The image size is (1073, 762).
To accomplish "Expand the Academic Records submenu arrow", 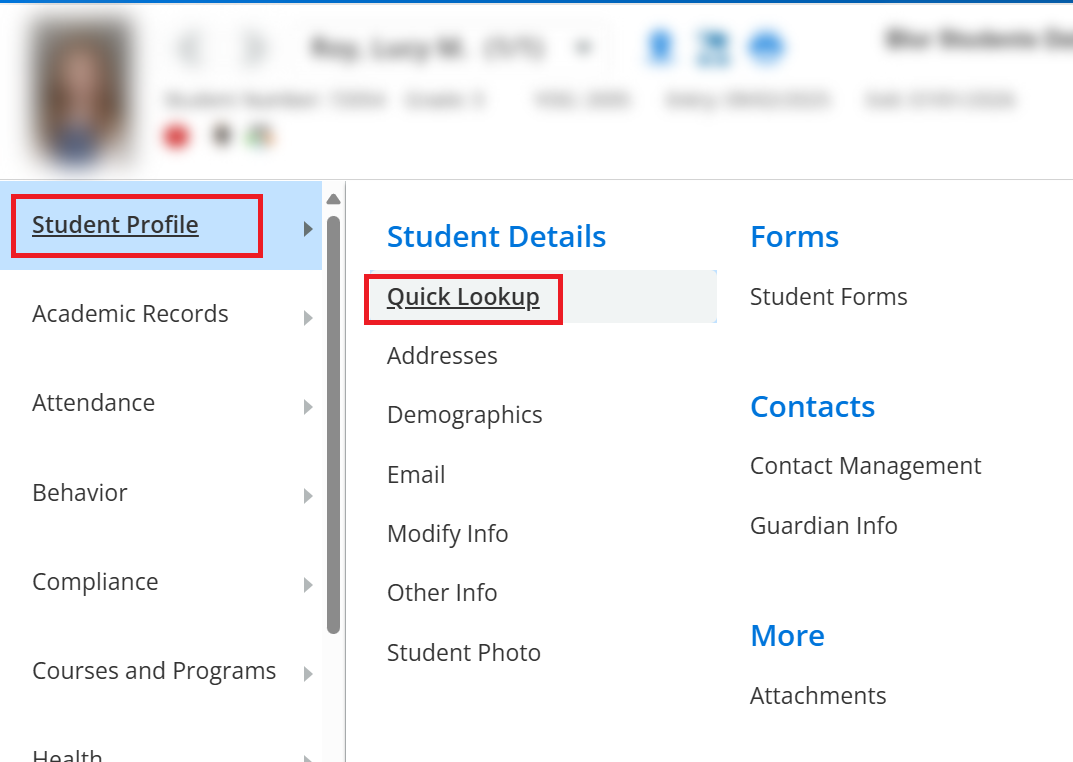I will point(308,318).
